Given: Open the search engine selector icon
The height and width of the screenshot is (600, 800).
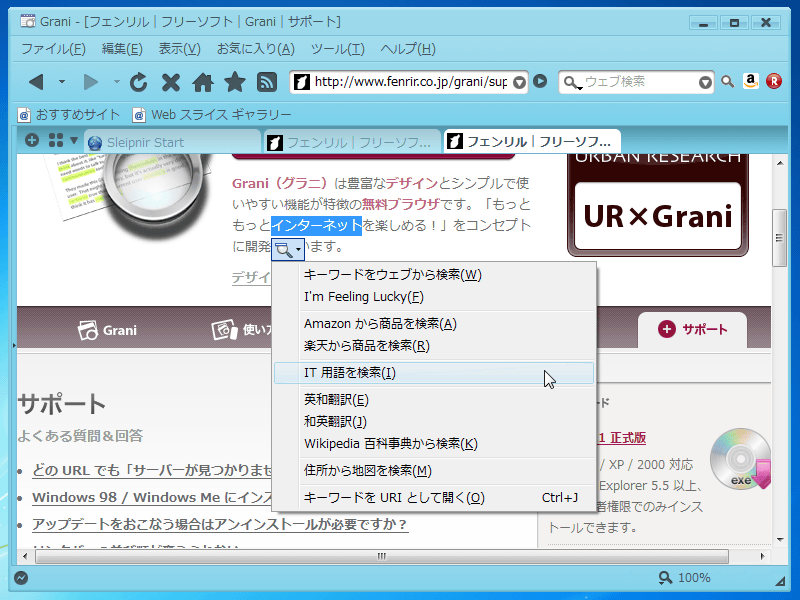Looking at the screenshot, I should 572,82.
